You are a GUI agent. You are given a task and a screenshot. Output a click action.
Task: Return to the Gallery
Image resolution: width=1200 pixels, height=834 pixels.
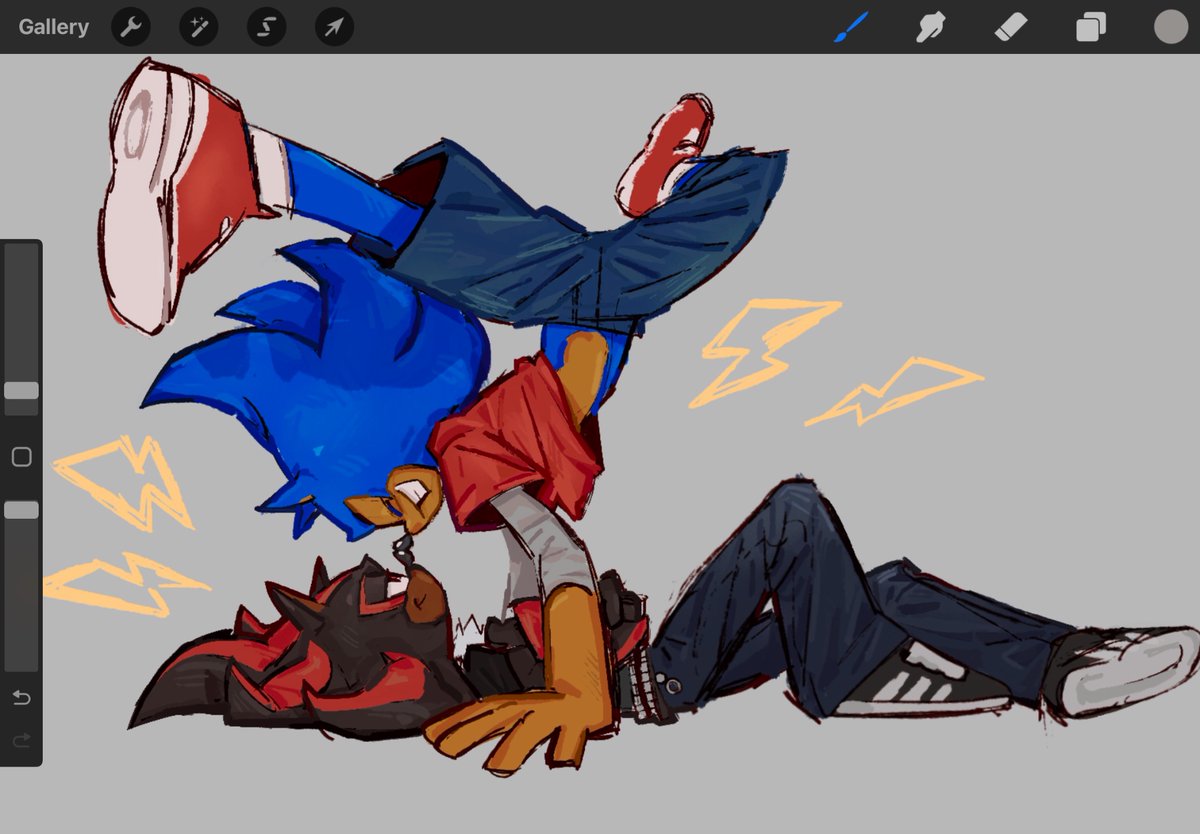[x=54, y=27]
